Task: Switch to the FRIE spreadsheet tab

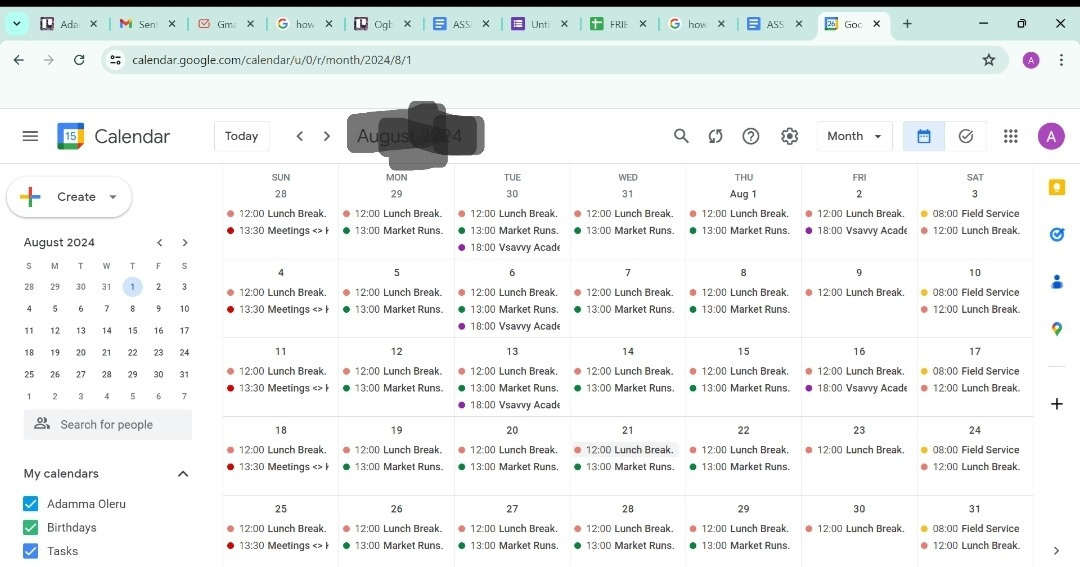Action: [618, 23]
